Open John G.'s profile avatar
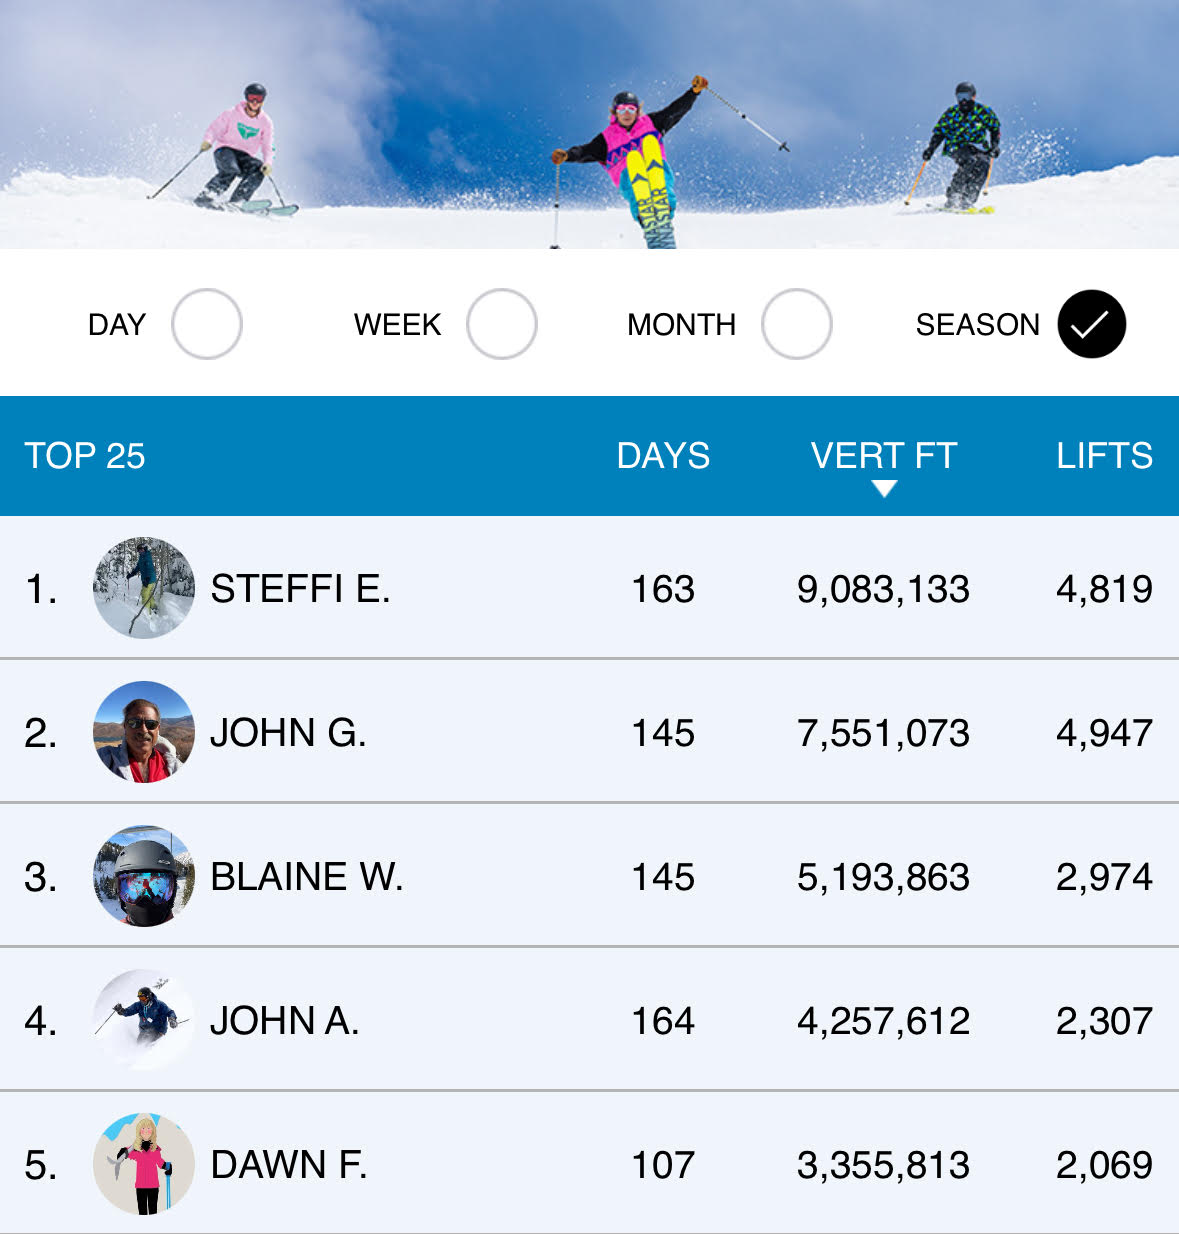Viewport: 1179px width, 1234px height. coord(144,732)
